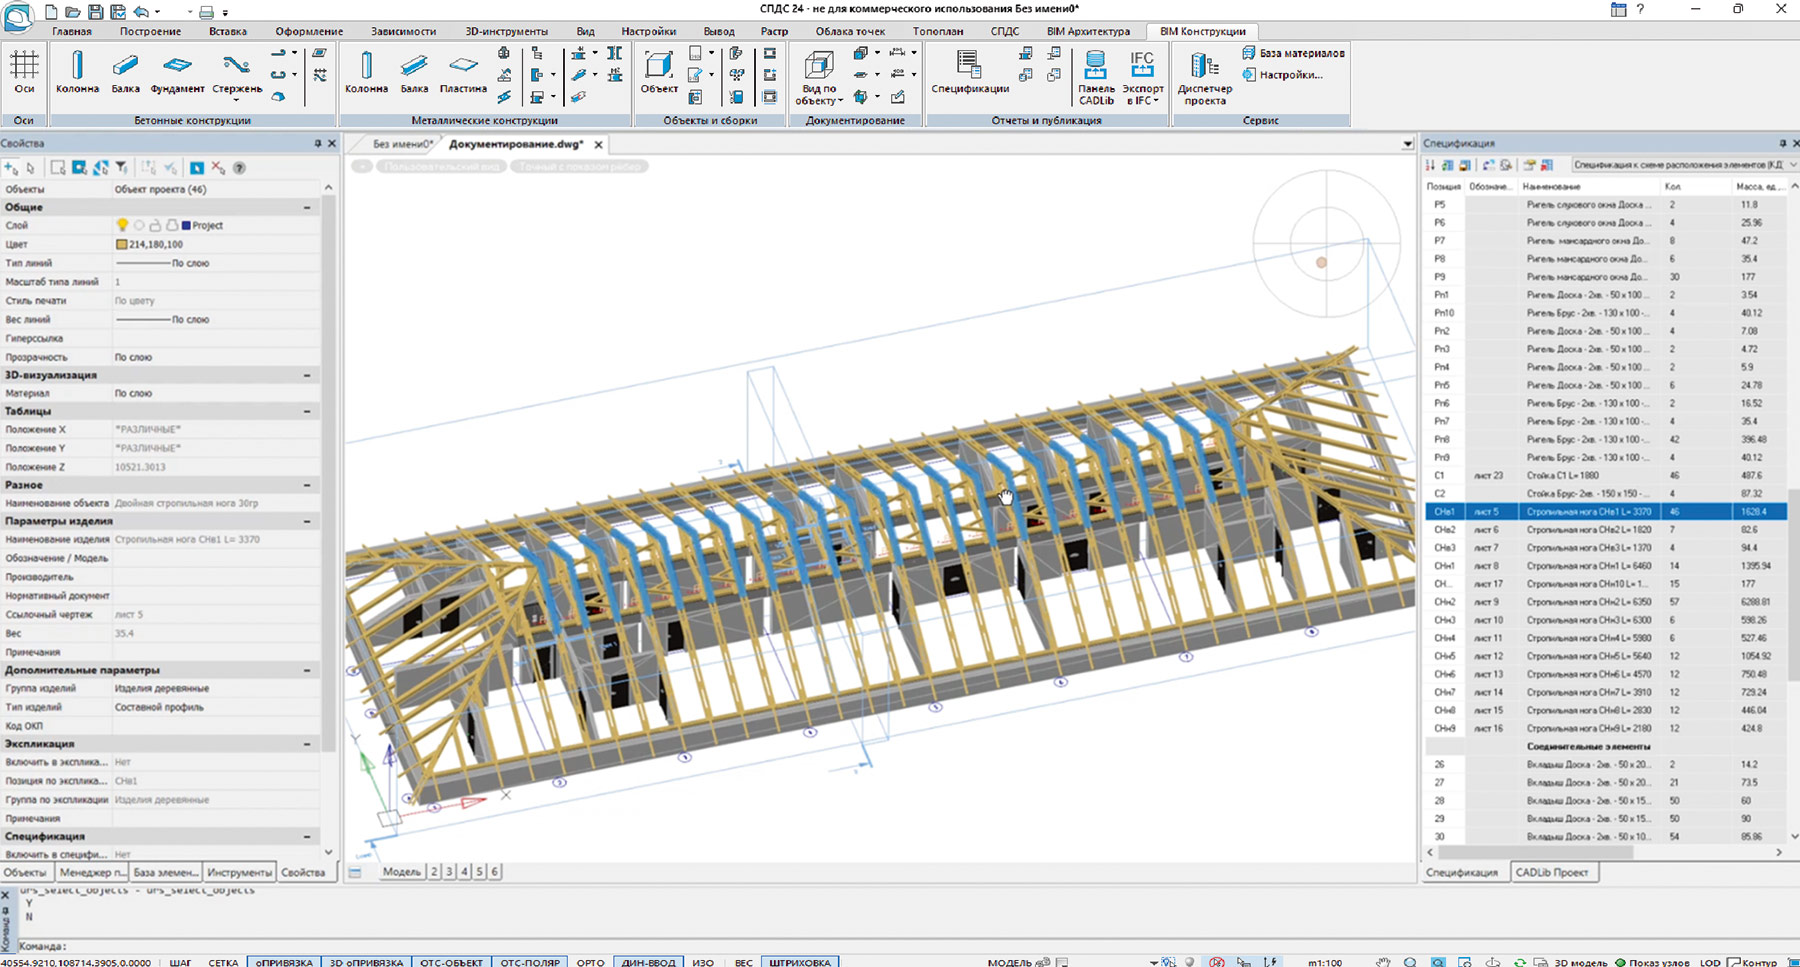1800x967 pixels.
Task: Click the quick select filter icon
Action: click(x=121, y=168)
